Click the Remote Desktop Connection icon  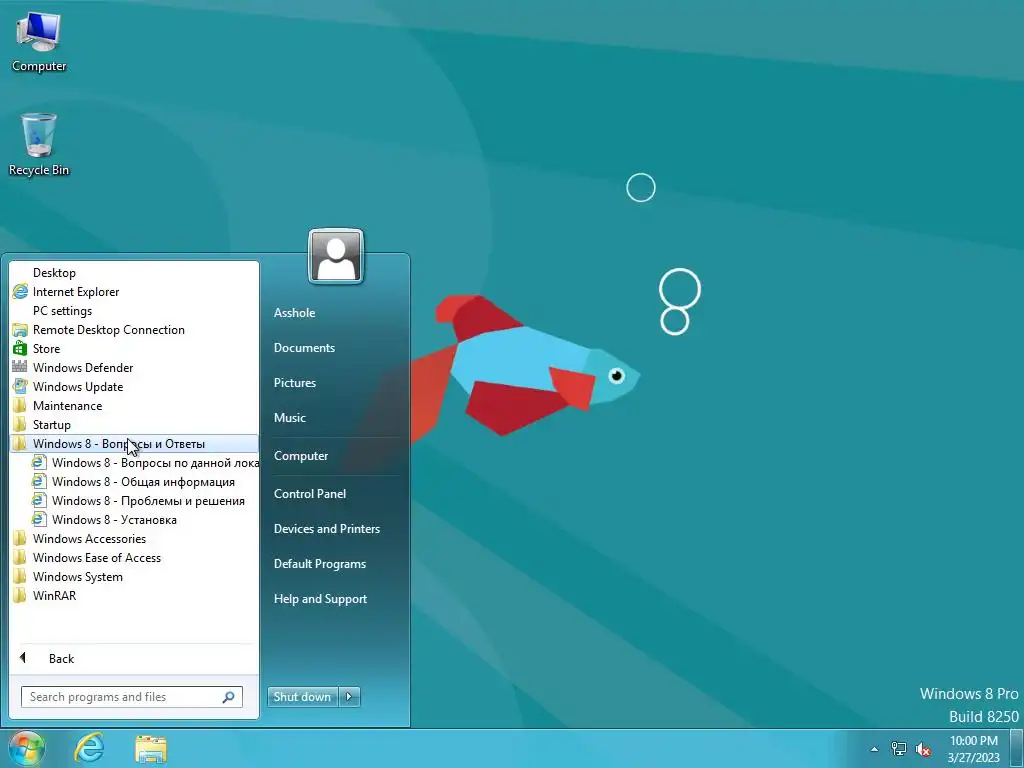coord(20,330)
